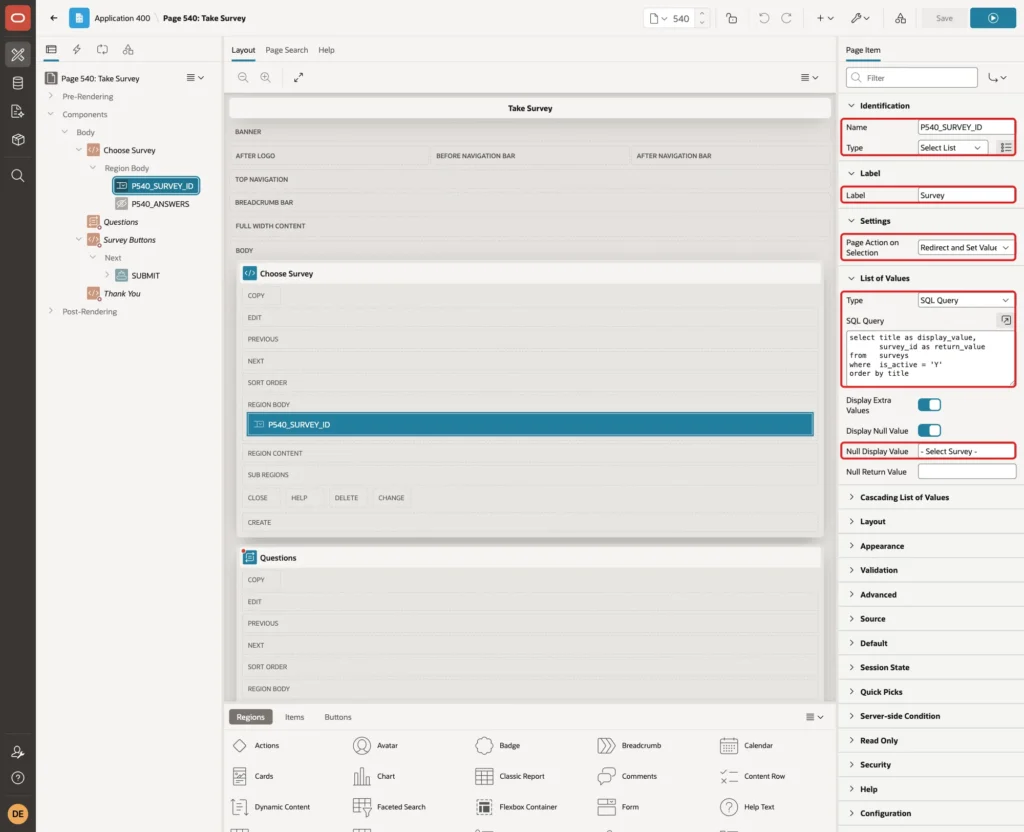Open the DE user avatar menu
1024x832 pixels.
pos(18,814)
